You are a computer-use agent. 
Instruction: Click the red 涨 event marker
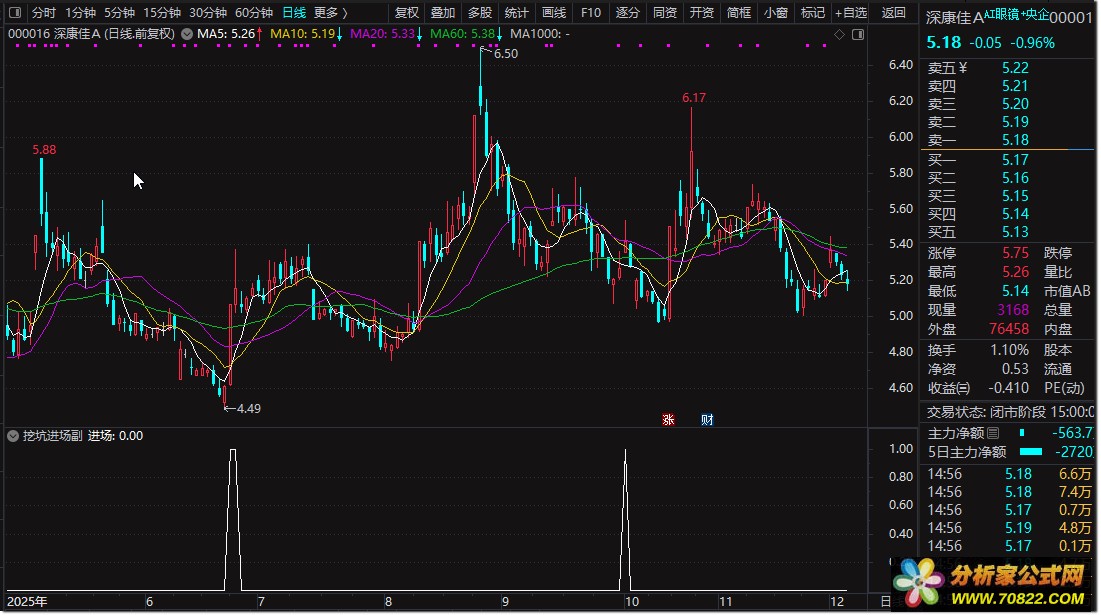pyautogui.click(x=668, y=419)
